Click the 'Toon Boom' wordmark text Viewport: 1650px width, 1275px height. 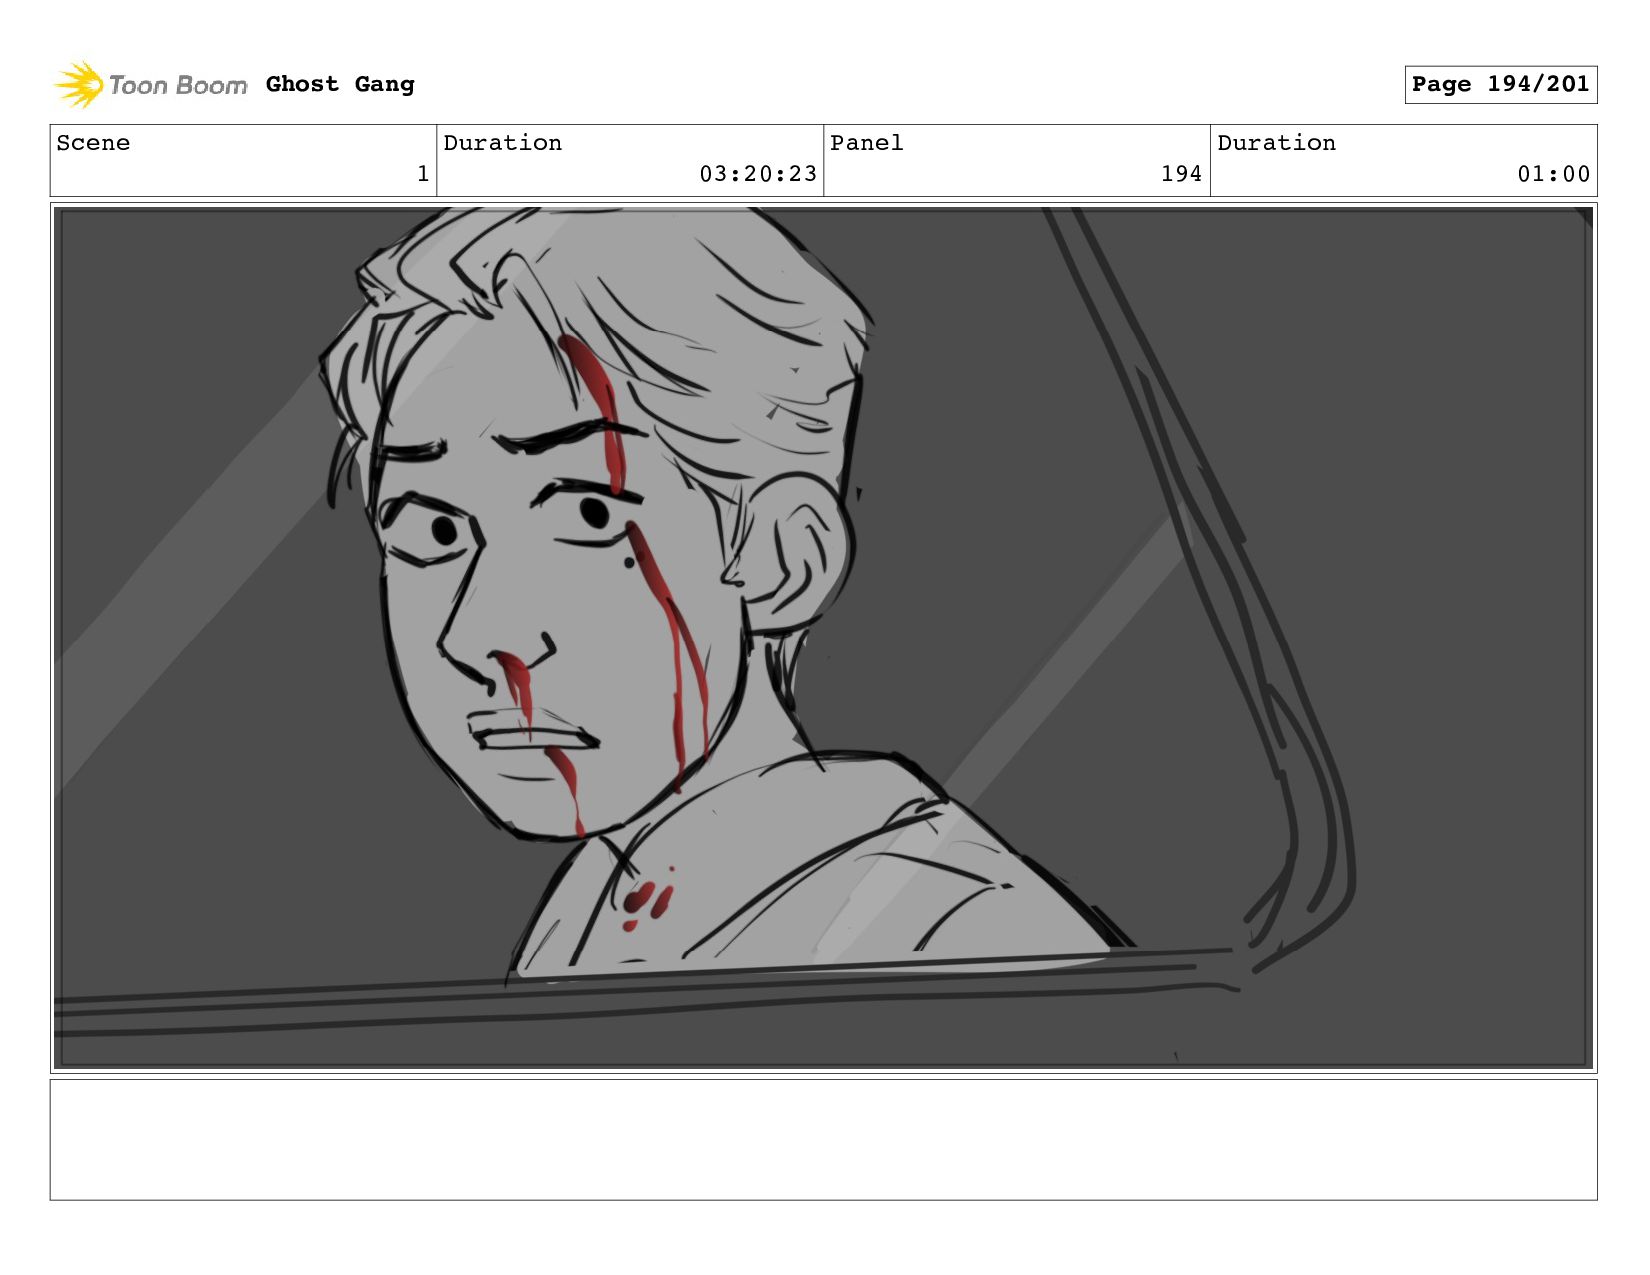(x=178, y=86)
